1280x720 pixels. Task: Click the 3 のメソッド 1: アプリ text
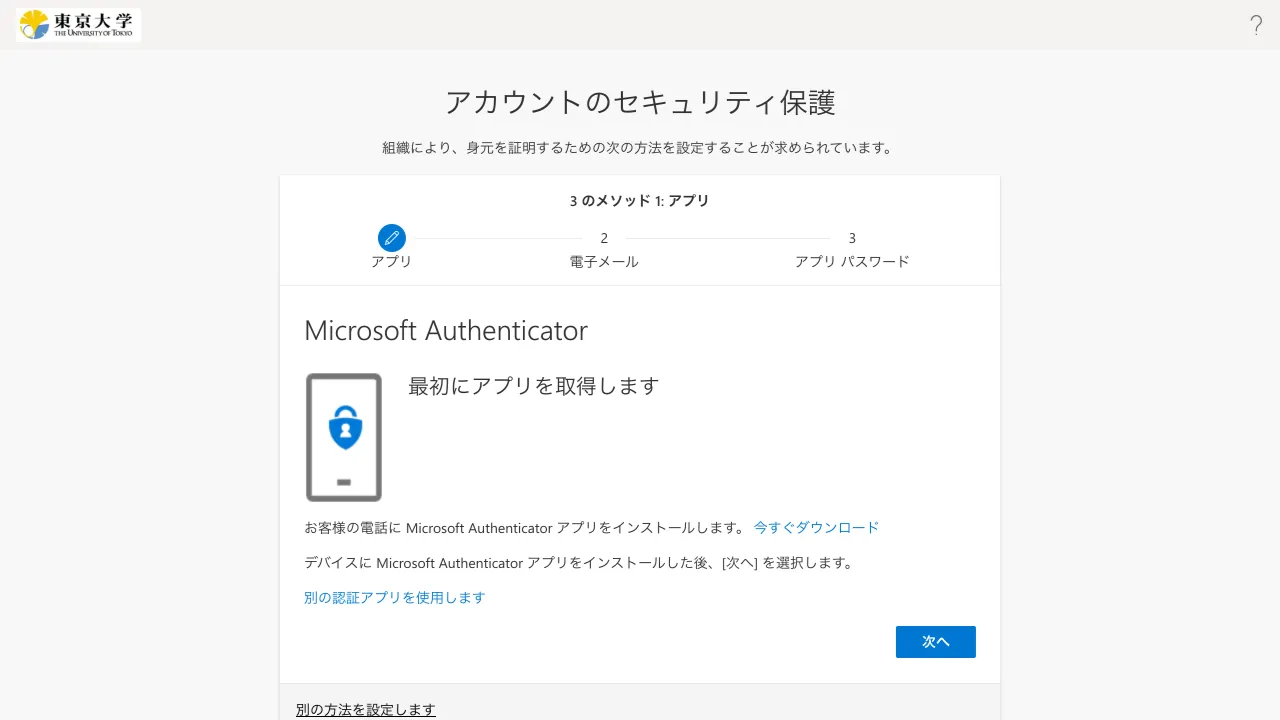pyautogui.click(x=639, y=201)
